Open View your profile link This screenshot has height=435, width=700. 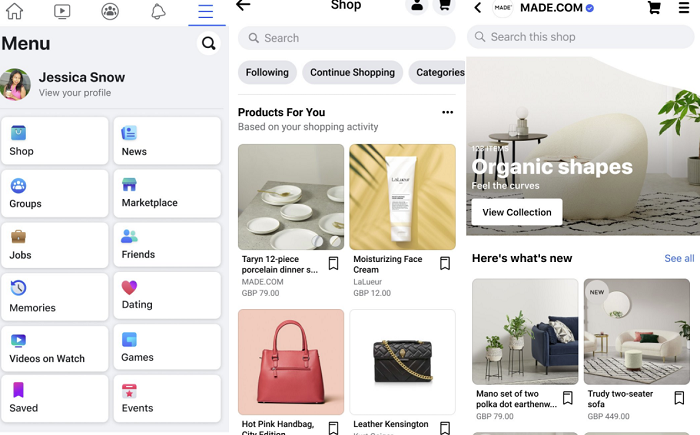(x=75, y=93)
